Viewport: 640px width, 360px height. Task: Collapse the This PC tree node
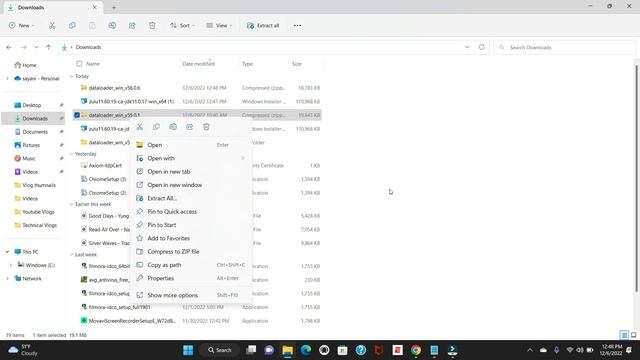click(x=7, y=252)
